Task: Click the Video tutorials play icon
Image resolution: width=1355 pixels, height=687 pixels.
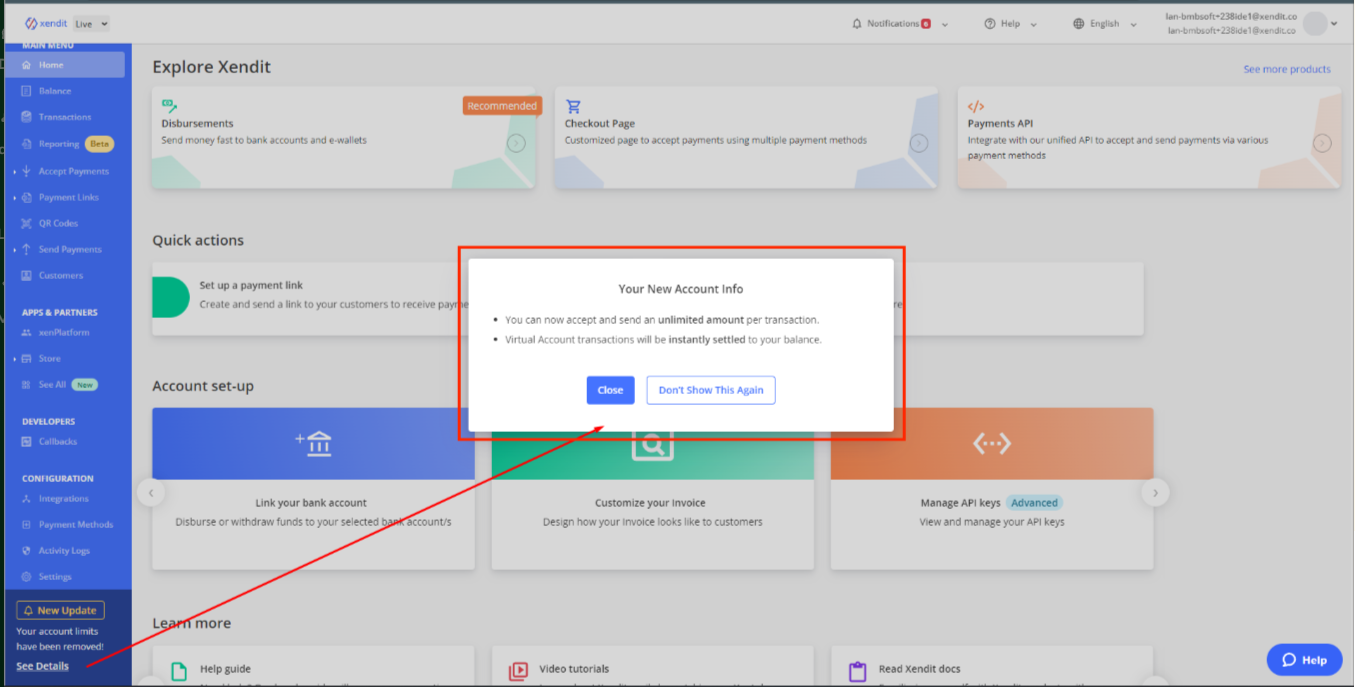Action: point(518,671)
